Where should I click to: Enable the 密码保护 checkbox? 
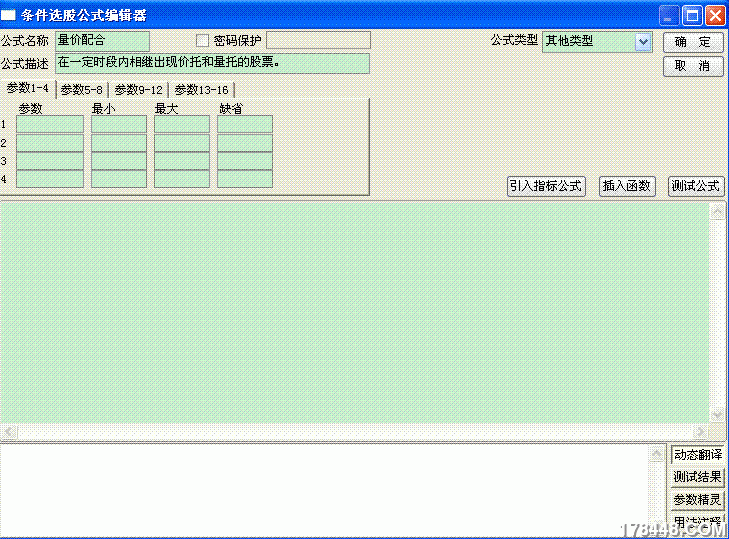203,41
